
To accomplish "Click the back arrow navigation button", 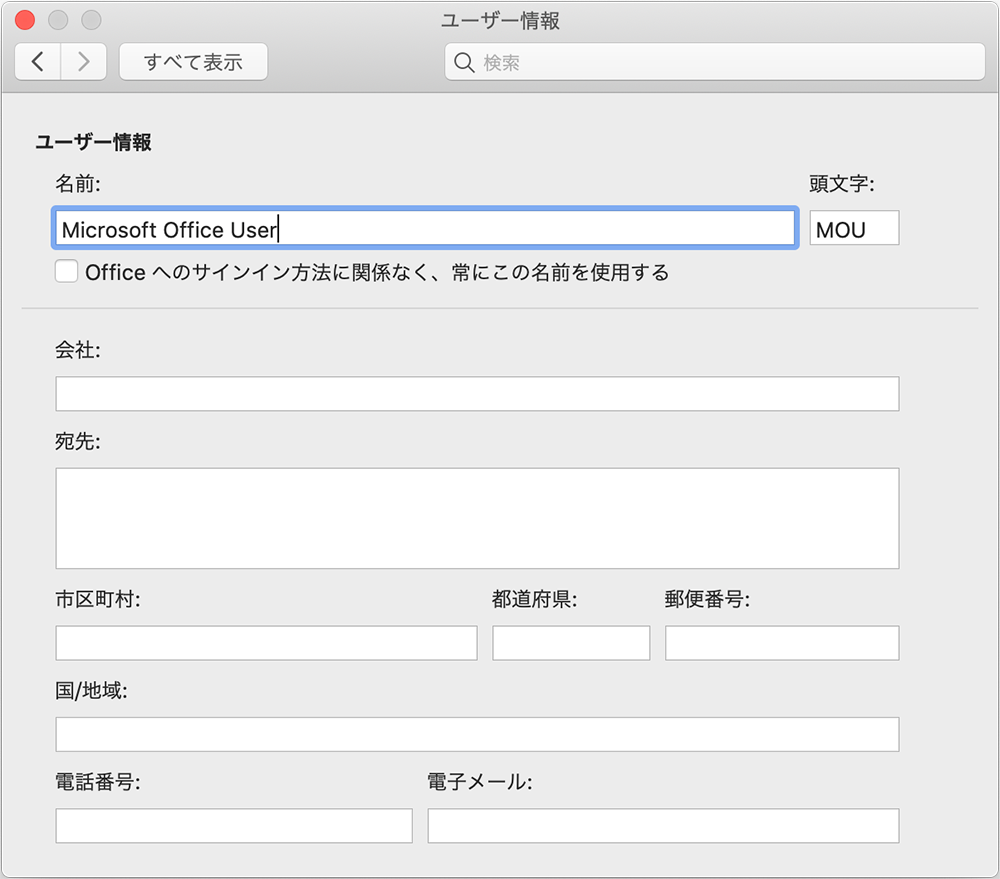I will point(38,62).
